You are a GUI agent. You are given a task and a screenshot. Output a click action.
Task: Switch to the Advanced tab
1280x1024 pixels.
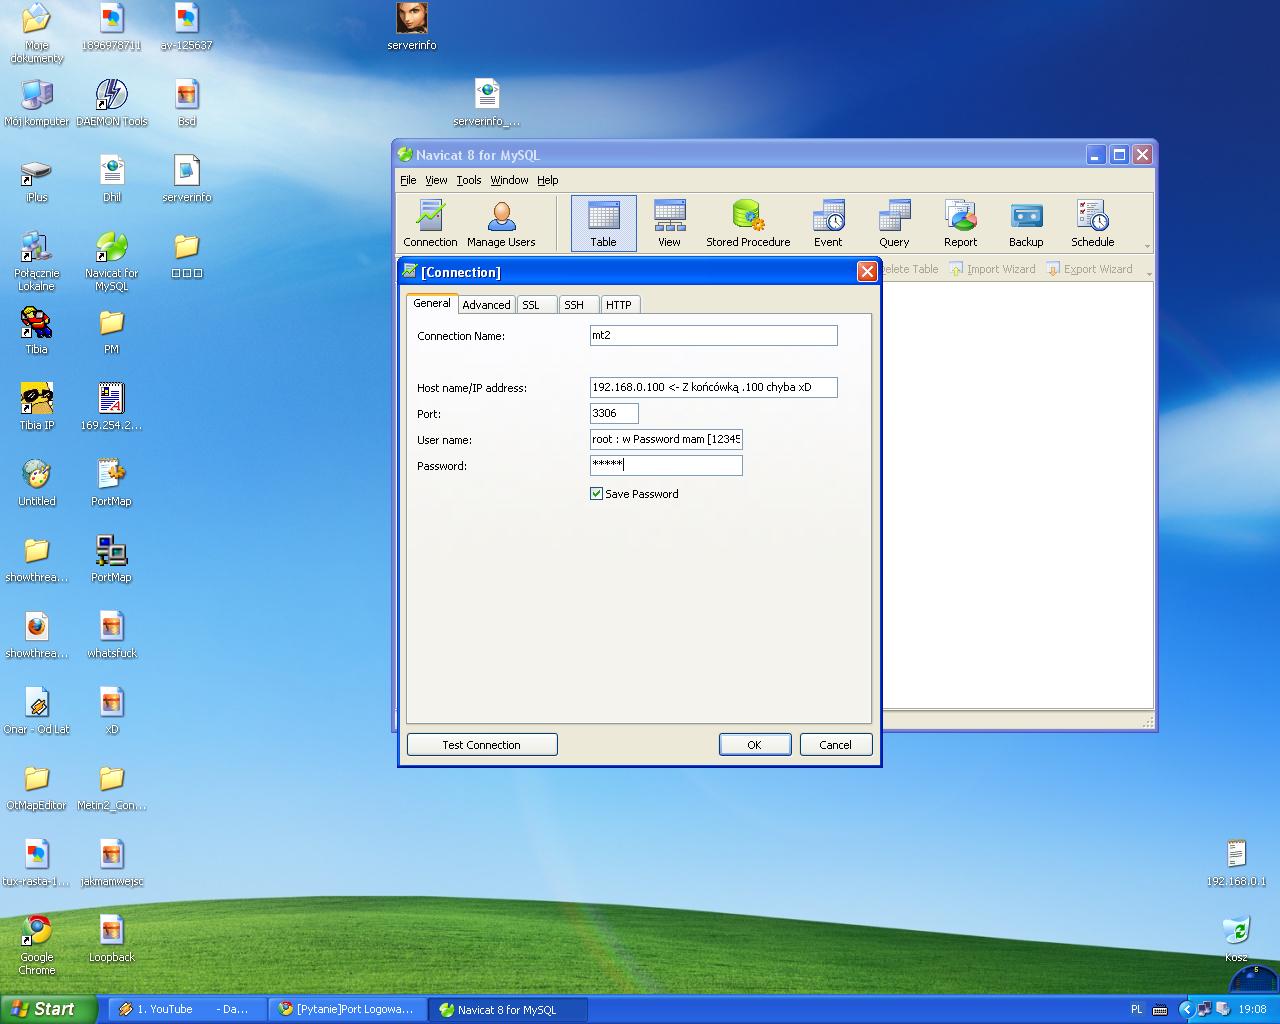point(486,305)
